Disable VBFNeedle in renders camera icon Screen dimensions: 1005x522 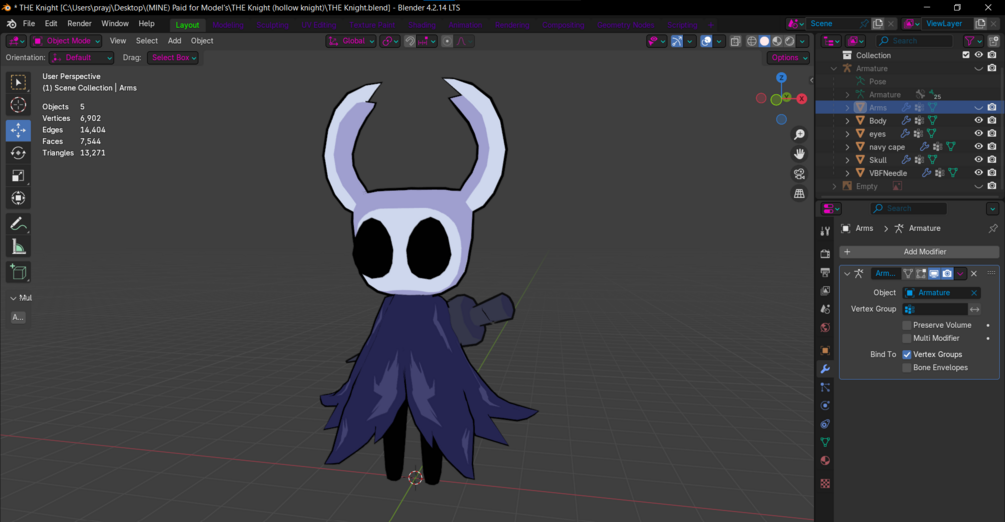point(992,173)
